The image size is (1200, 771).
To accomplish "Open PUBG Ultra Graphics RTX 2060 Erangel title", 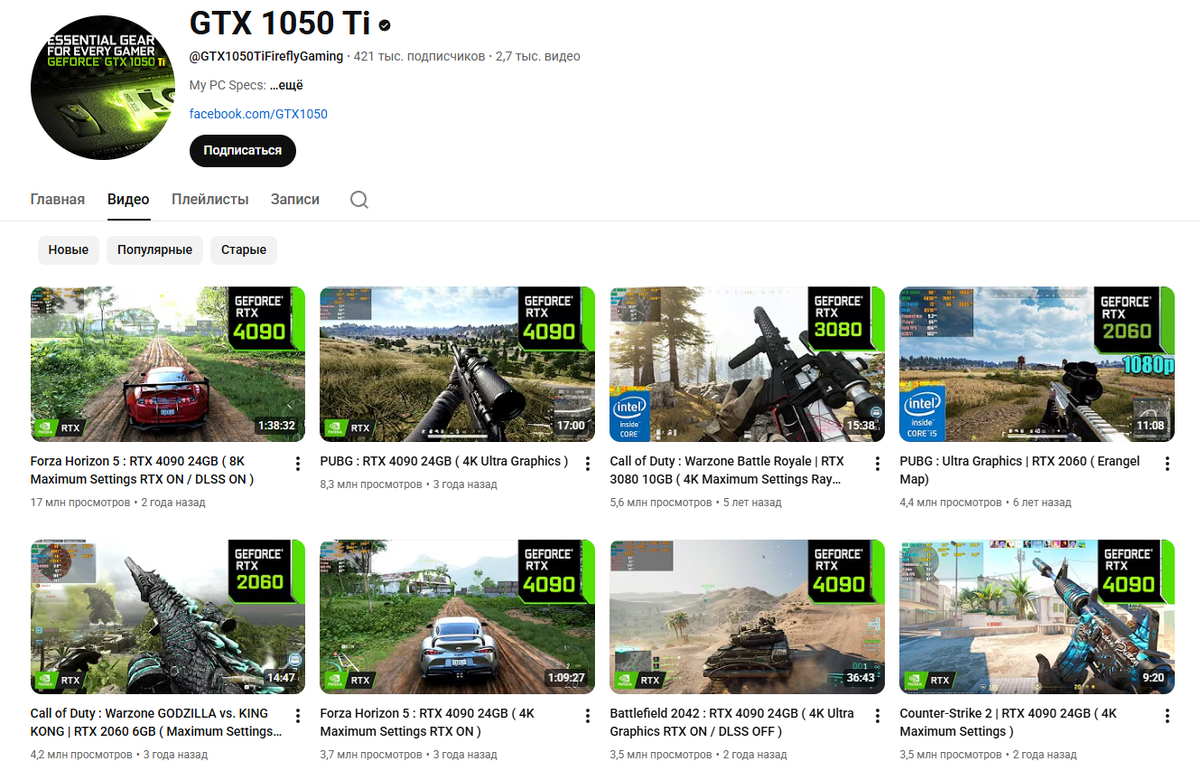I will [1020, 470].
